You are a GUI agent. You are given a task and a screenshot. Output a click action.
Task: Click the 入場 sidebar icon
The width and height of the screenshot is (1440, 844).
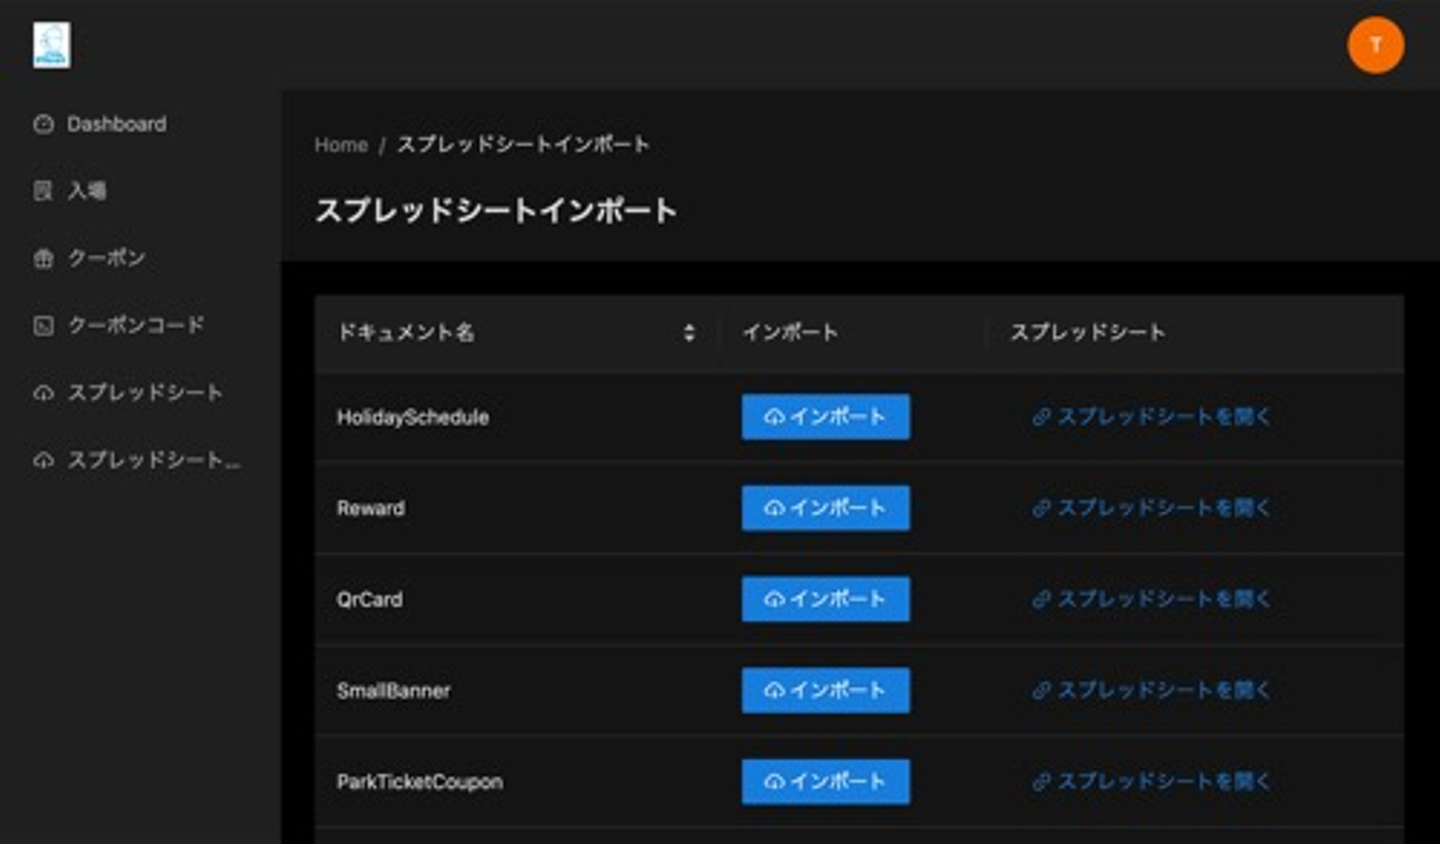pos(43,191)
